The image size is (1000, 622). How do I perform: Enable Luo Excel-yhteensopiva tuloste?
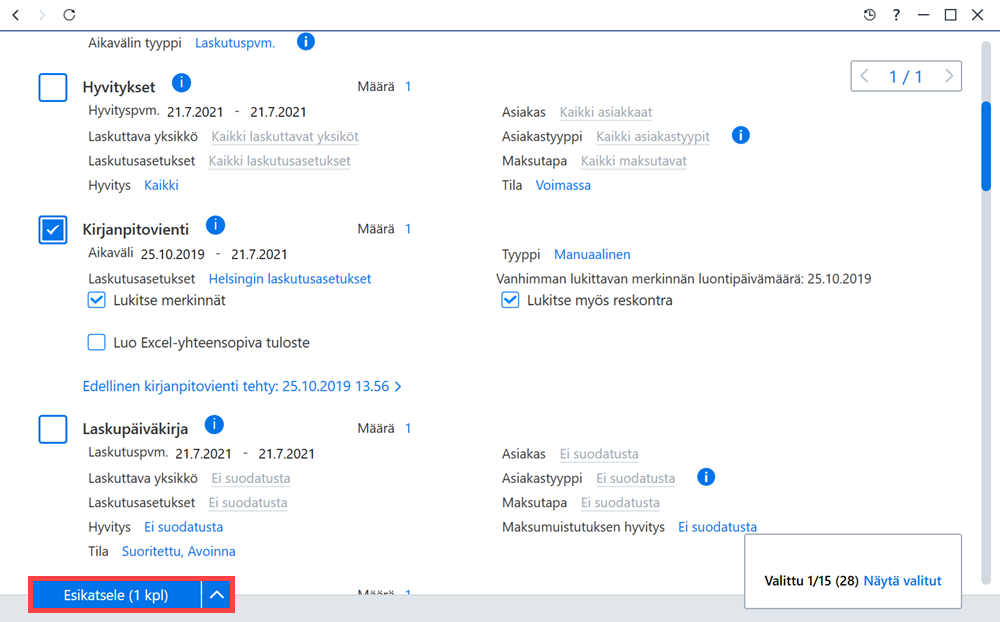(x=96, y=343)
